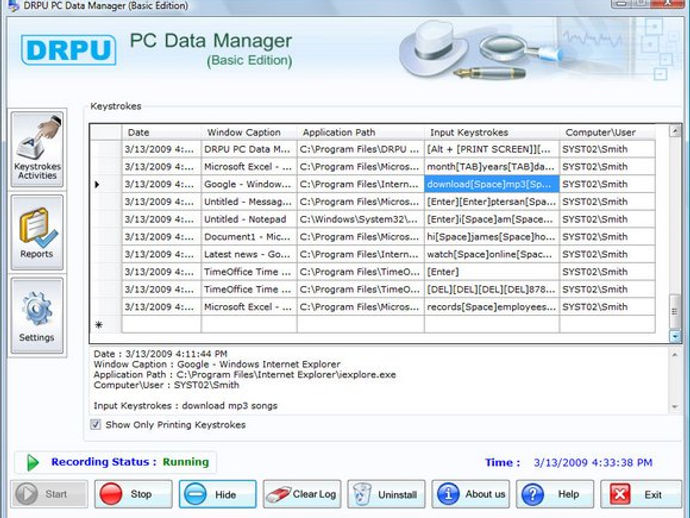
Task: Select the 'records[Space]employees...' keystrokes cell
Action: 492,307
